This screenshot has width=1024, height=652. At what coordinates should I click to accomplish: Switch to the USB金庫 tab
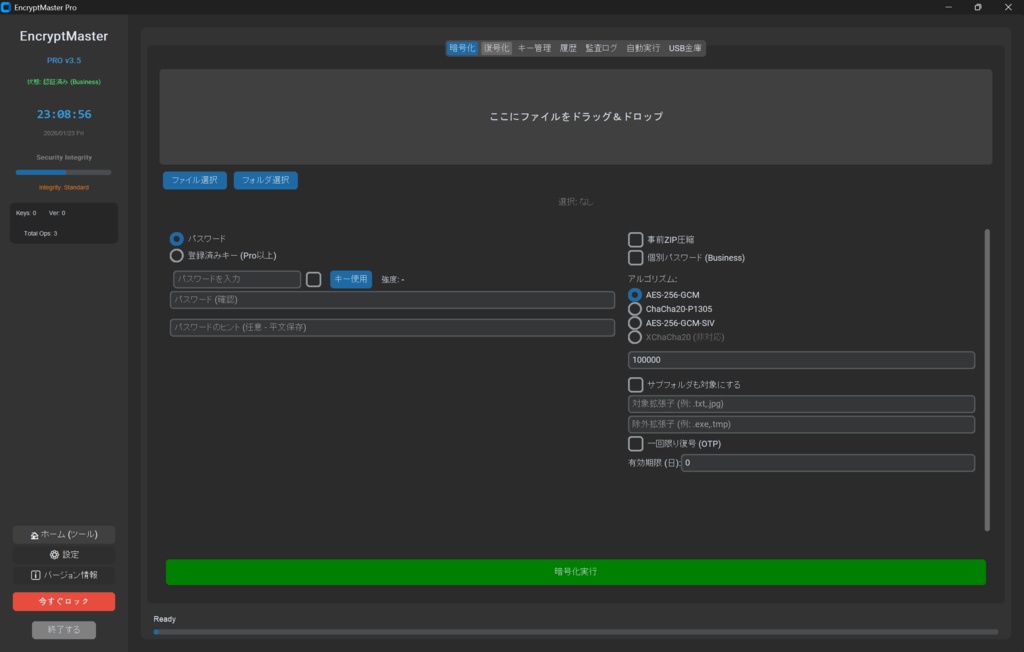click(x=687, y=47)
